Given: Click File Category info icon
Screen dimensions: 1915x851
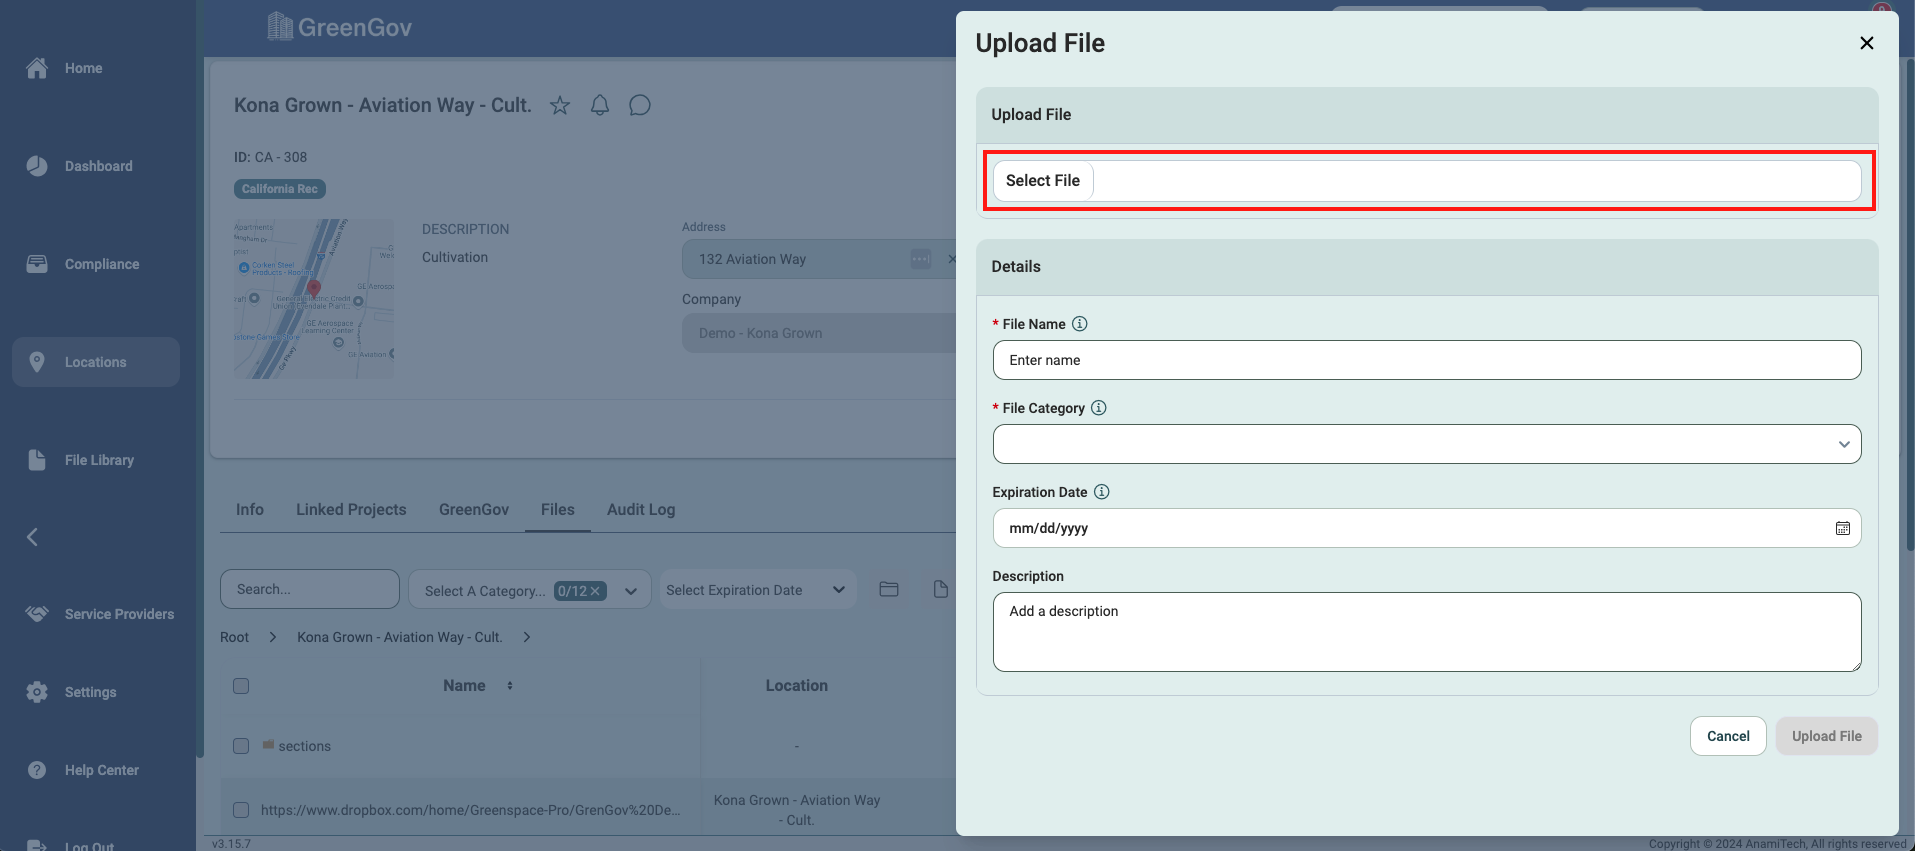Looking at the screenshot, I should coord(1099,408).
